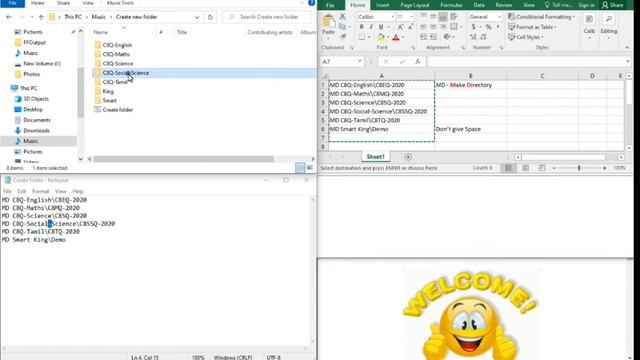This screenshot has width=640, height=360.
Task: Open Explorer View ribbon tab
Action: (x=88, y=3)
